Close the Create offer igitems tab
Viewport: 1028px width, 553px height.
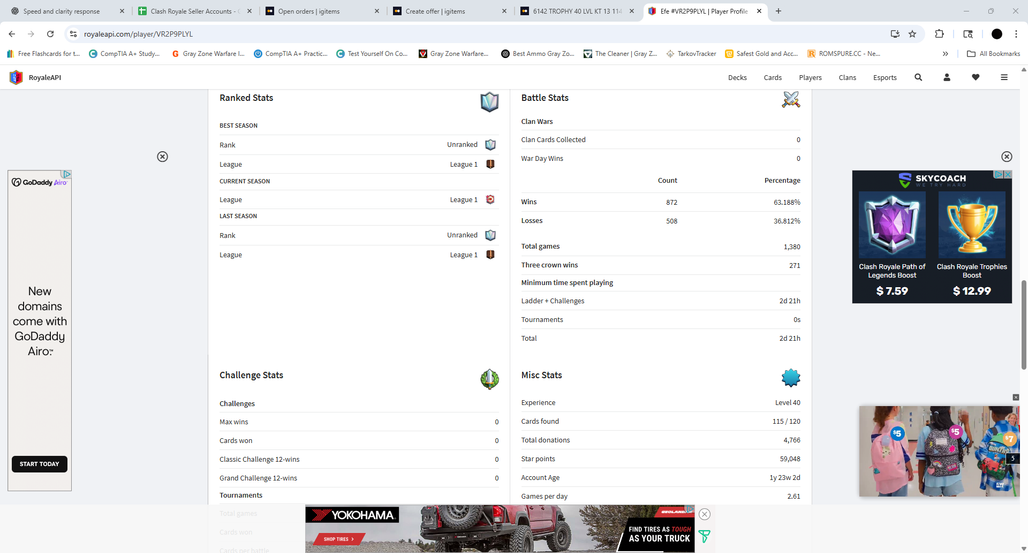504,11
